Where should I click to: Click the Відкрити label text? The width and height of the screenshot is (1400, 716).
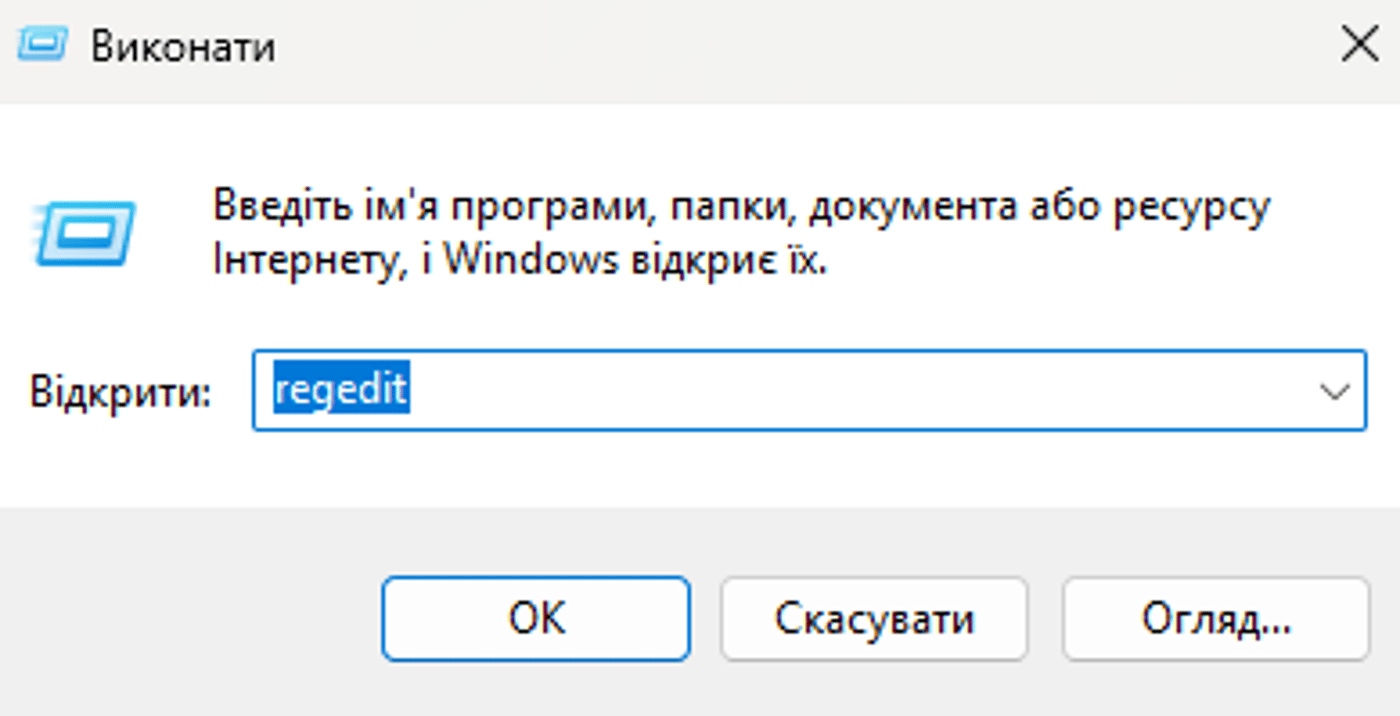pyautogui.click(x=120, y=390)
